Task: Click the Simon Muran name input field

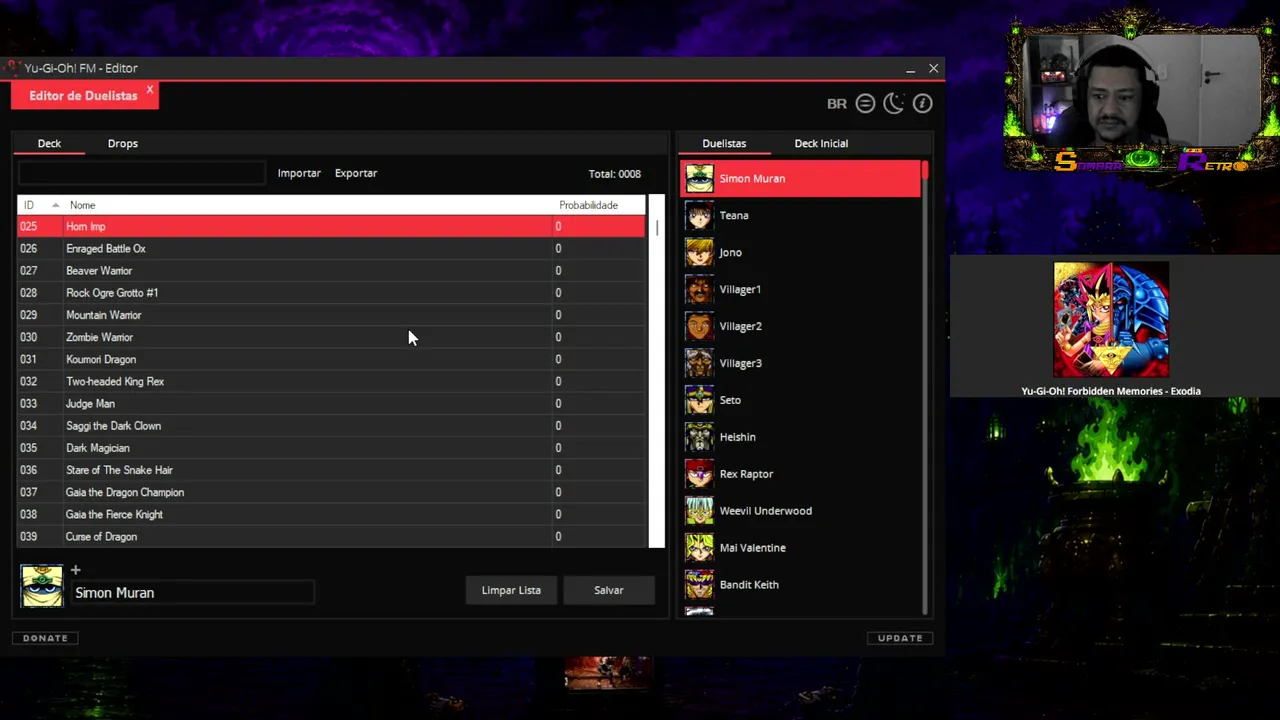Action: [x=194, y=593]
